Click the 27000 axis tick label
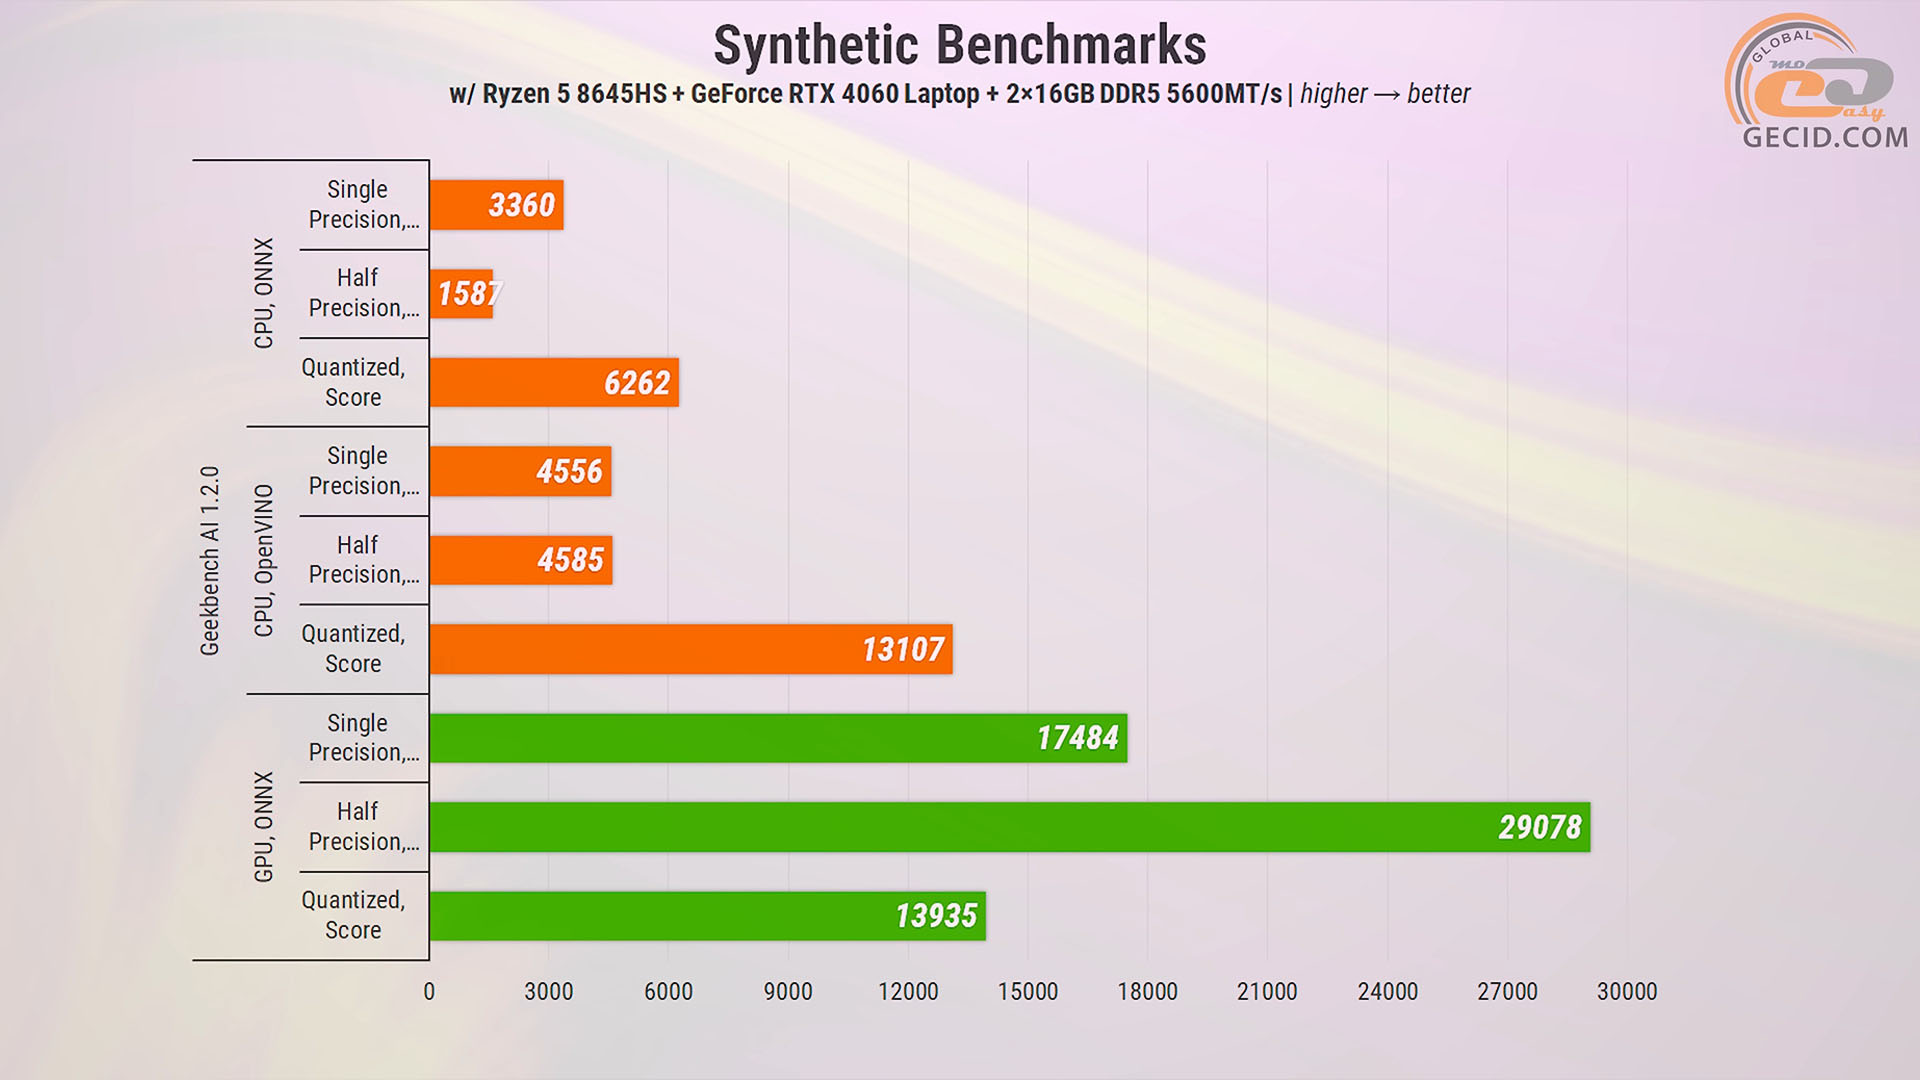The width and height of the screenshot is (1920, 1080). (1507, 992)
